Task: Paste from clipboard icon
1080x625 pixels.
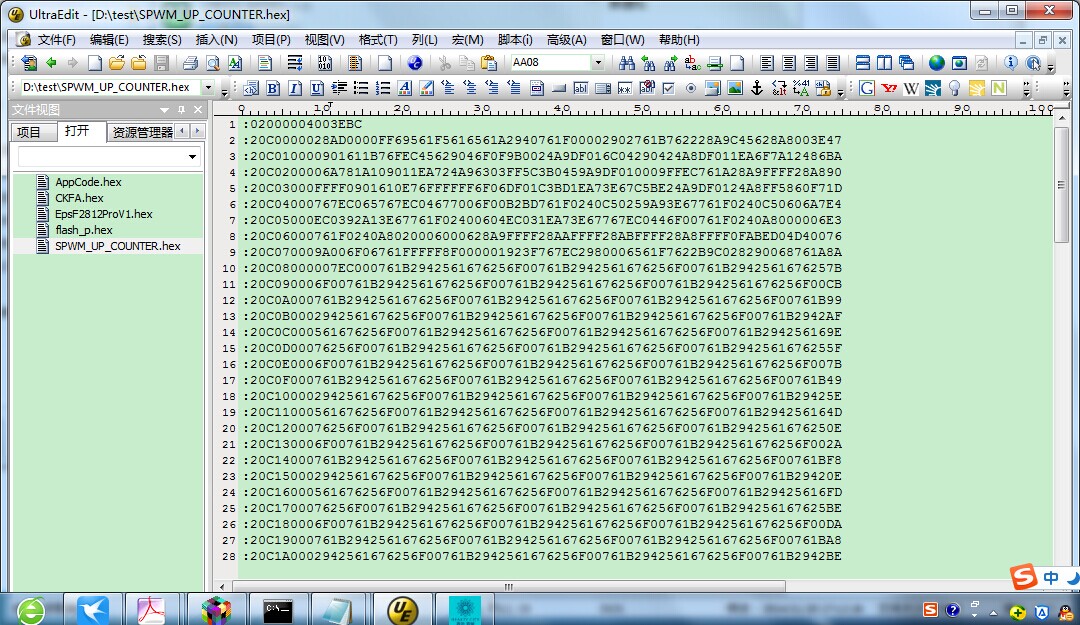Action: coord(488,63)
